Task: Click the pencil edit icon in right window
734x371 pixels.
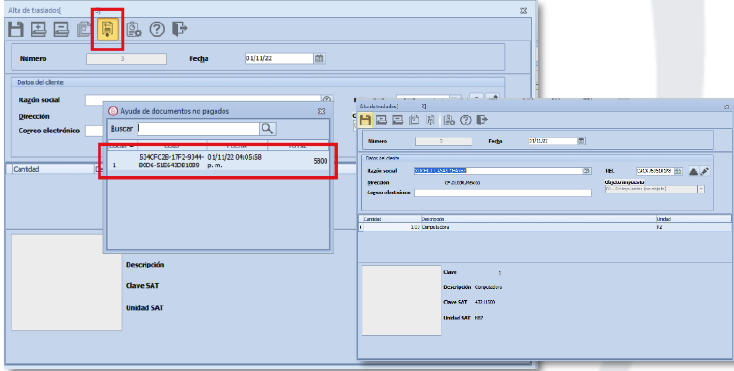Action: pos(705,171)
